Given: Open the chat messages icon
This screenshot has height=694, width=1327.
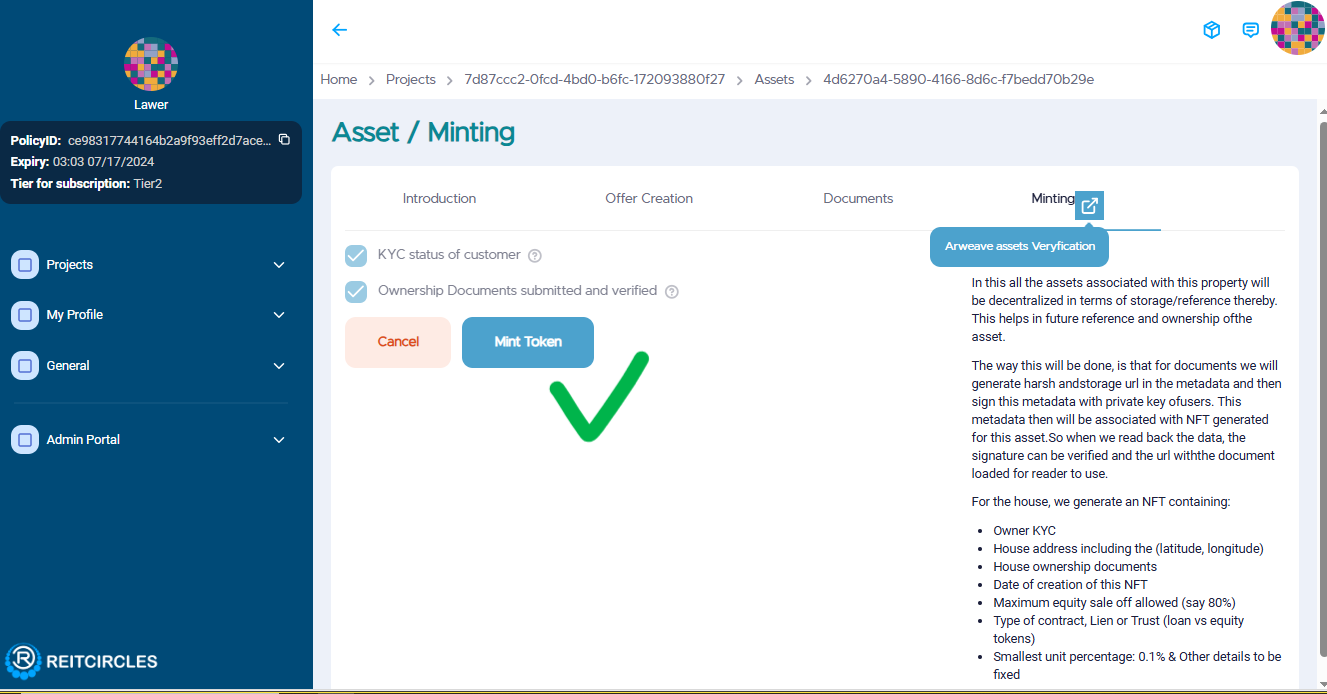Looking at the screenshot, I should (x=1250, y=30).
